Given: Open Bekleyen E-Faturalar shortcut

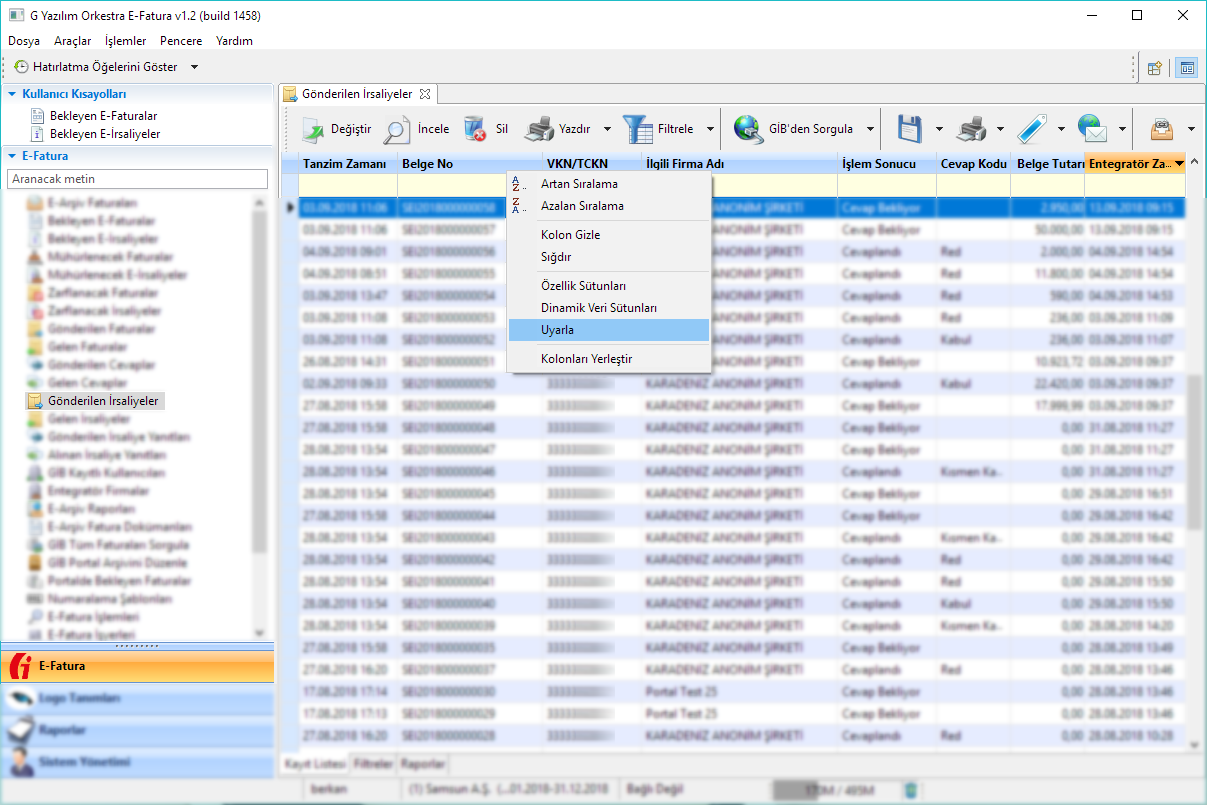Looking at the screenshot, I should pos(103,116).
